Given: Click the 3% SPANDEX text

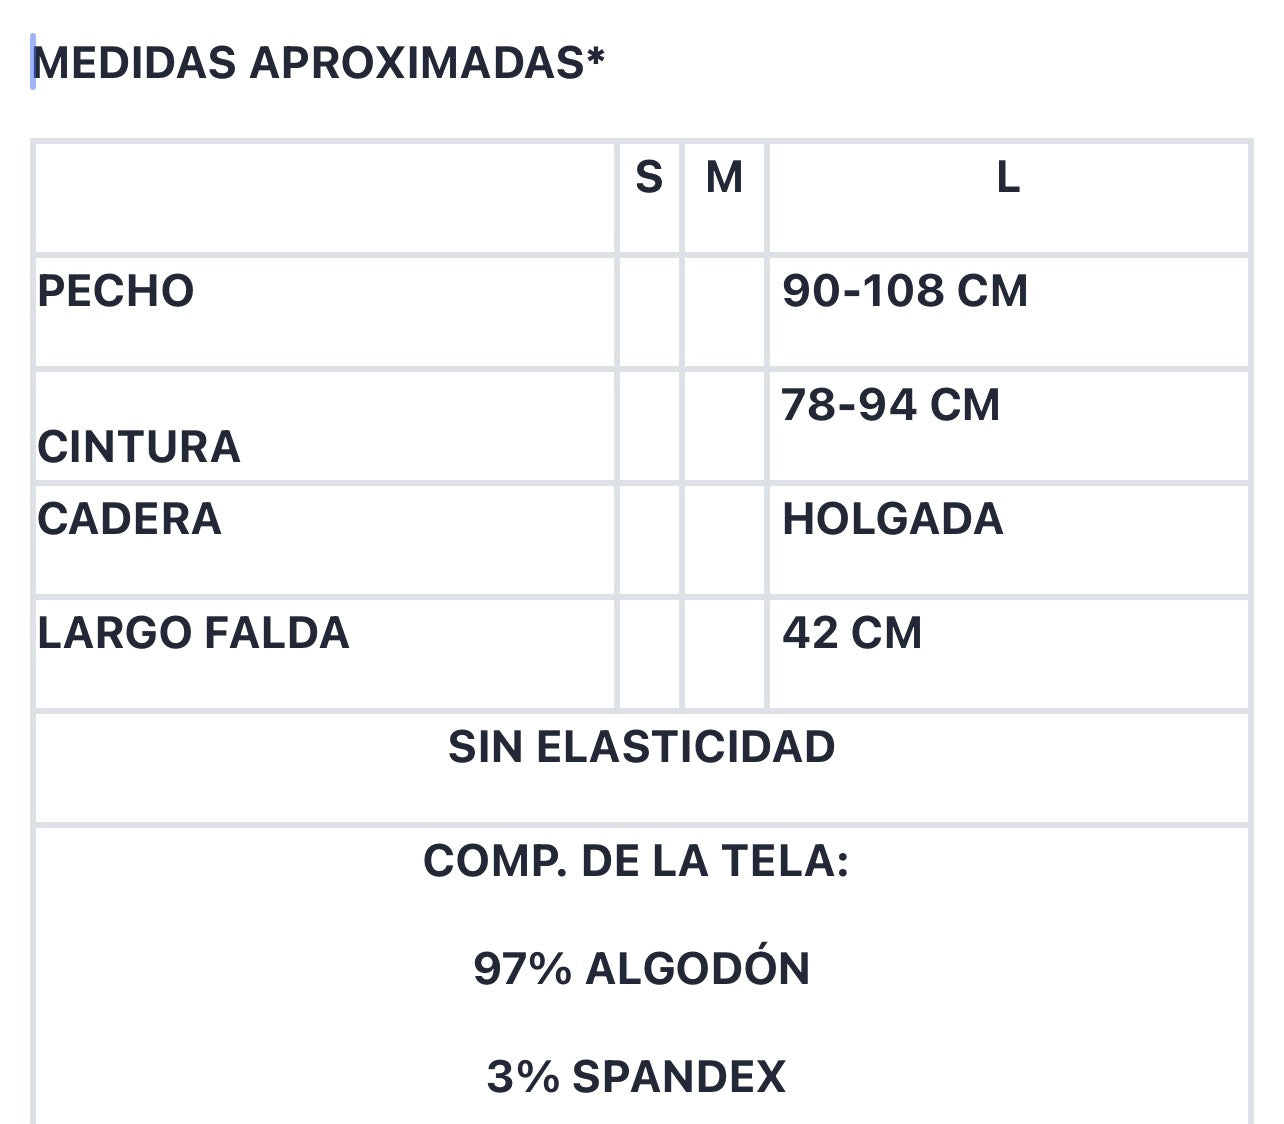Looking at the screenshot, I should click(x=636, y=1077).
